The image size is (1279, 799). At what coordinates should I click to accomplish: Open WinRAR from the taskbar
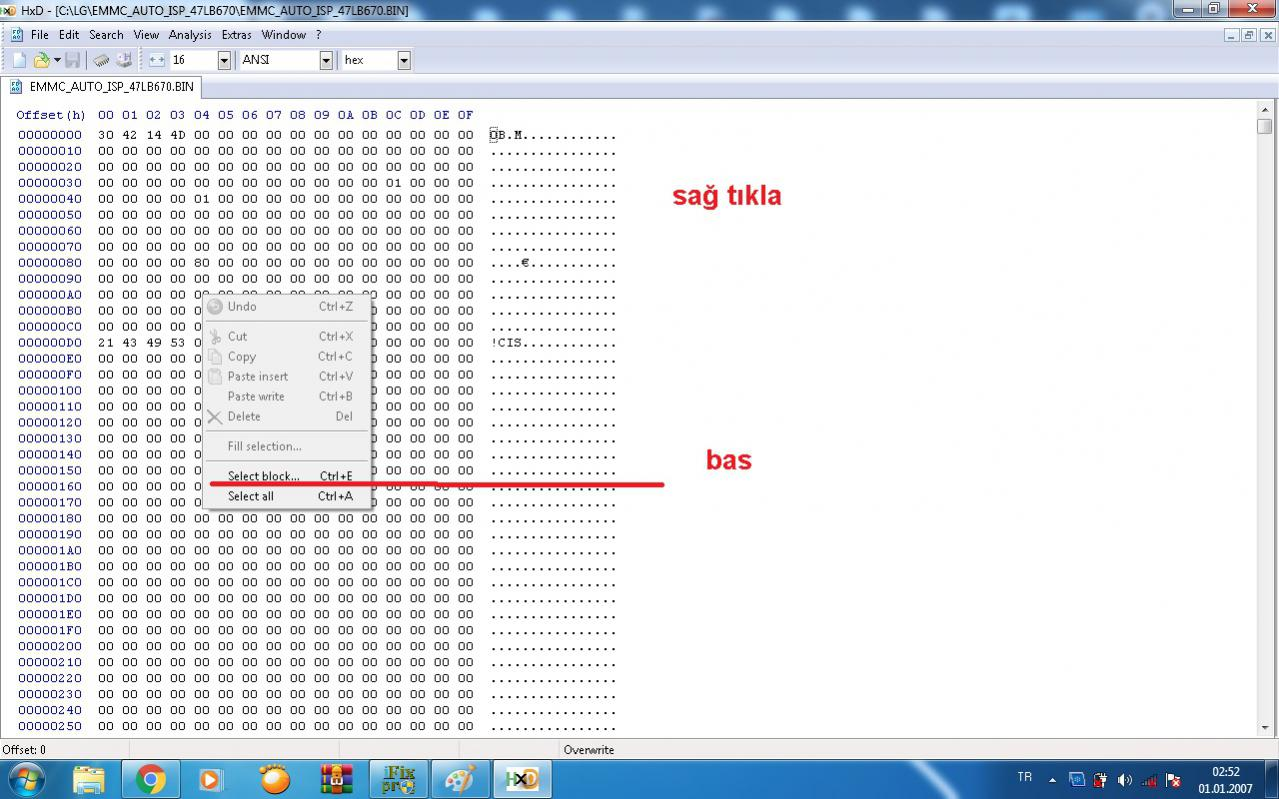click(x=338, y=778)
